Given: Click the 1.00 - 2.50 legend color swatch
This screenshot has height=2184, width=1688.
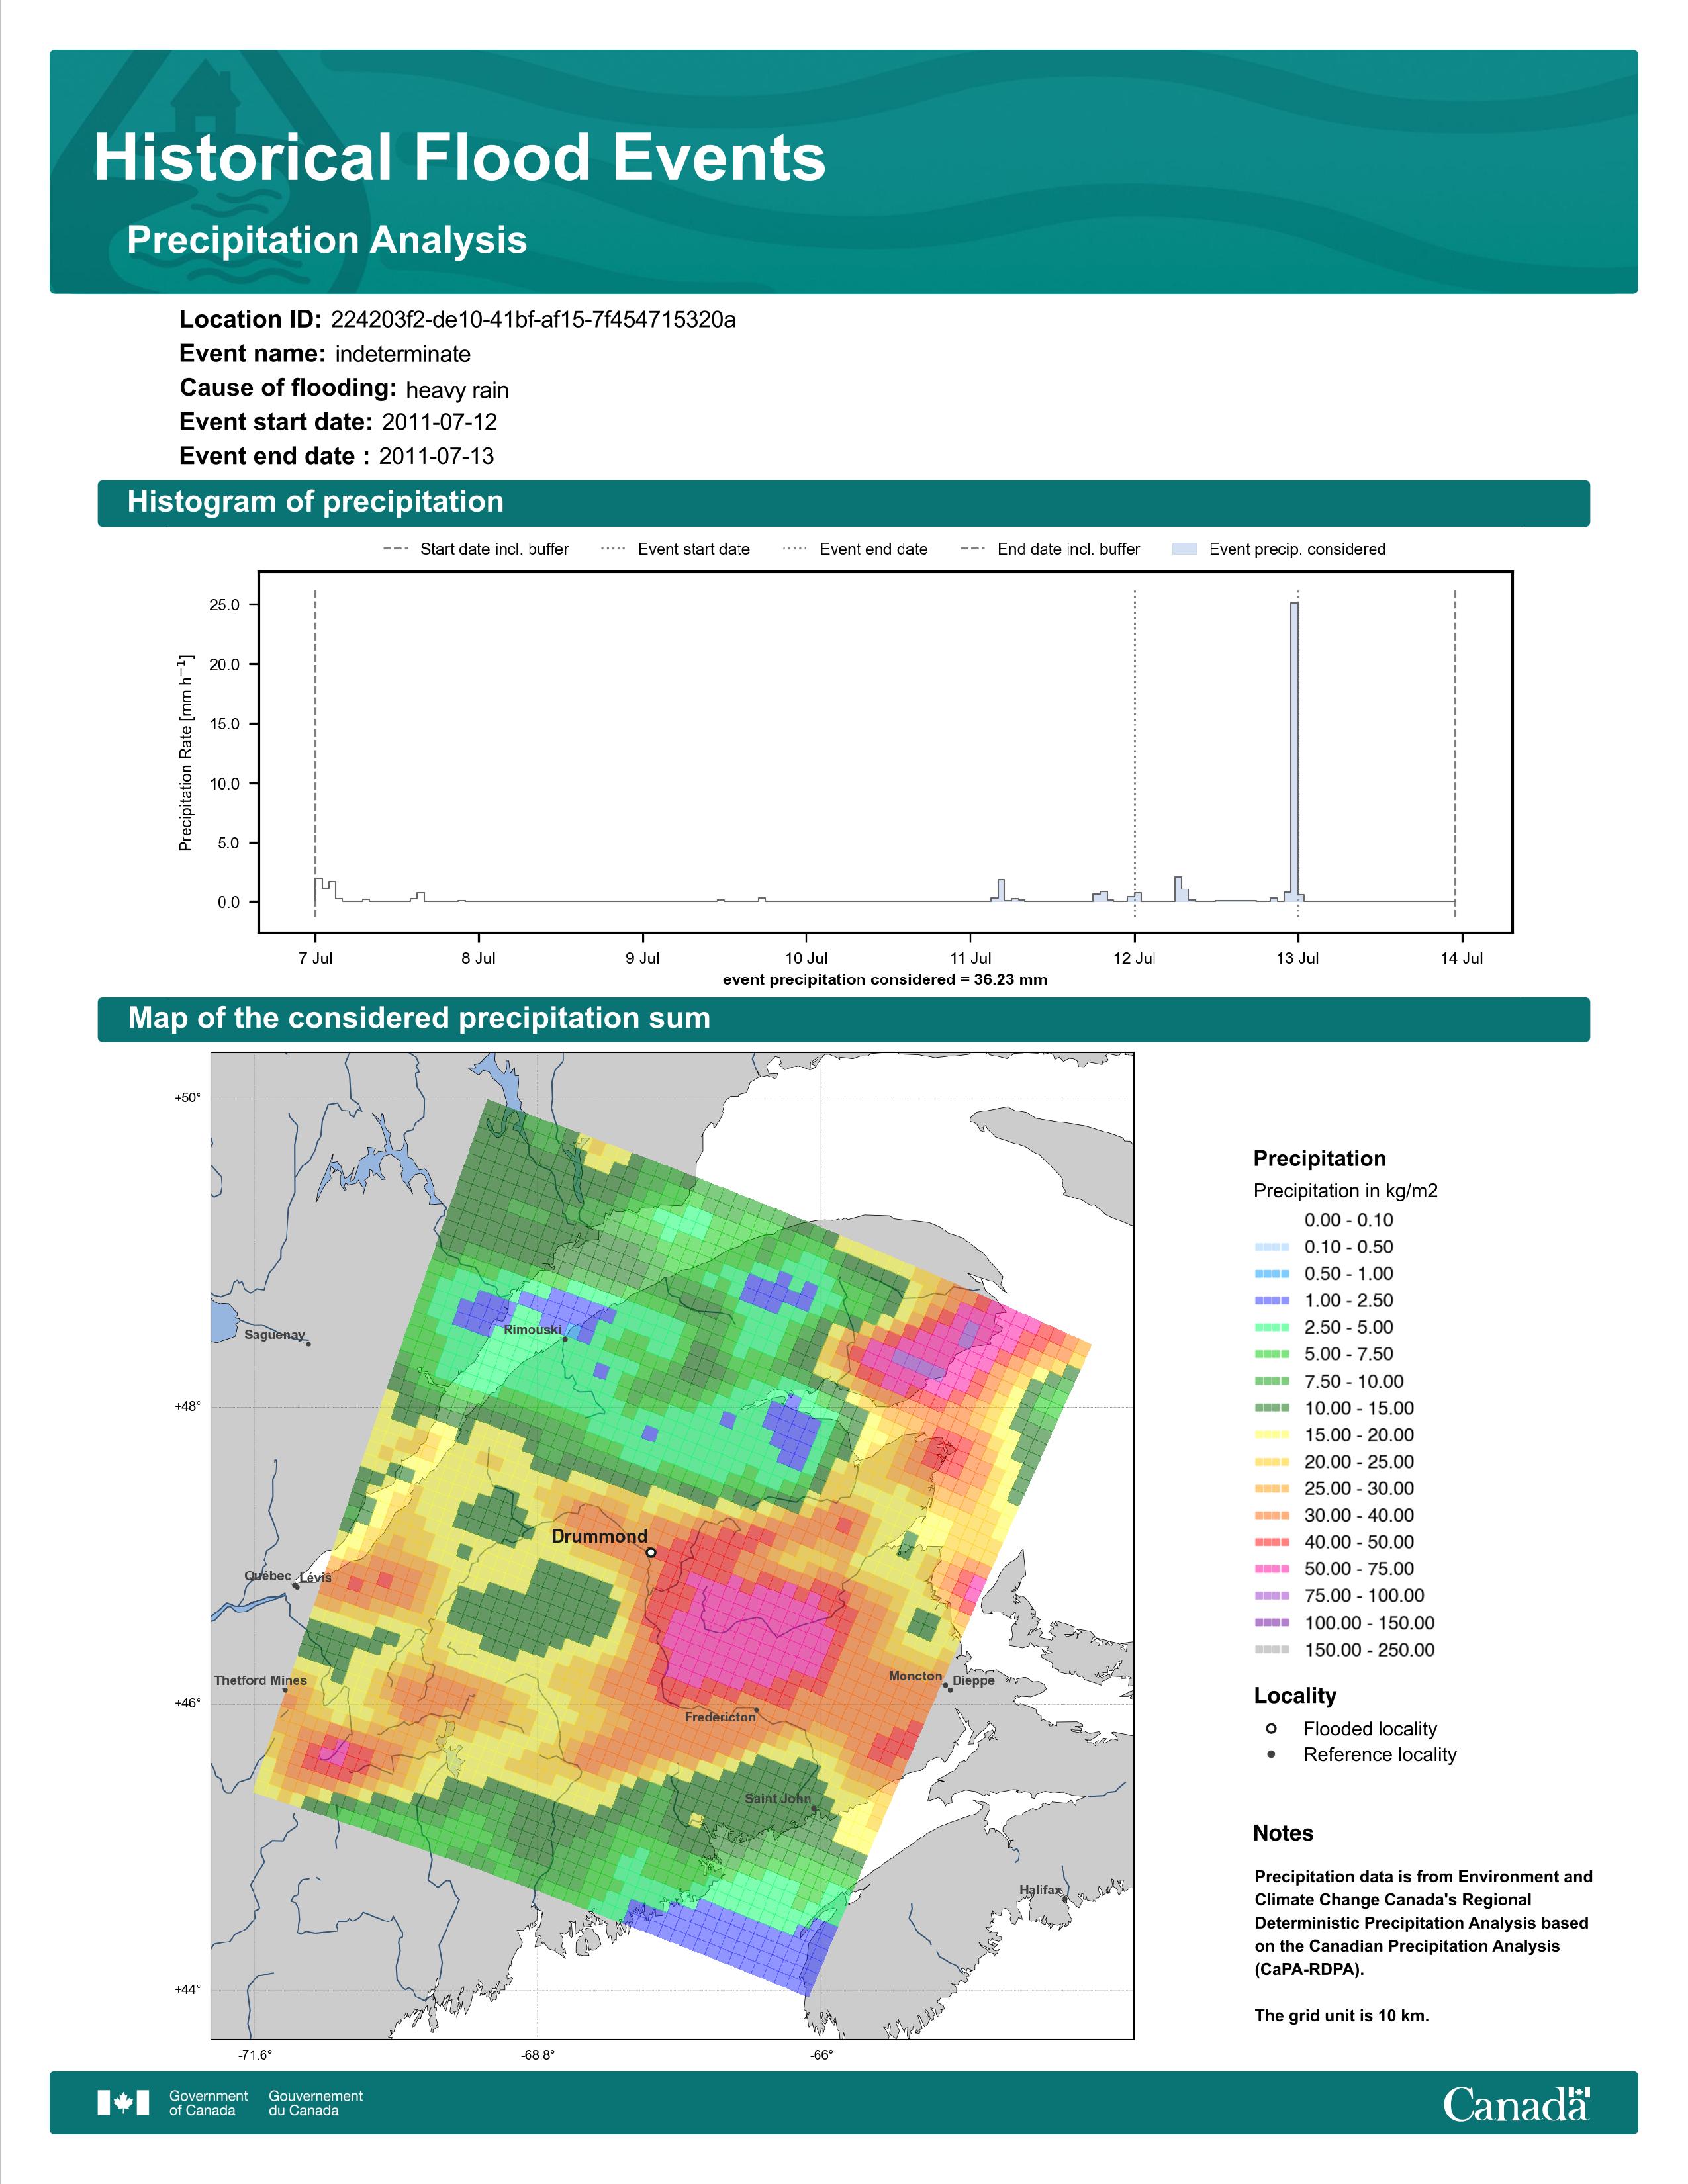Looking at the screenshot, I should (1271, 1301).
